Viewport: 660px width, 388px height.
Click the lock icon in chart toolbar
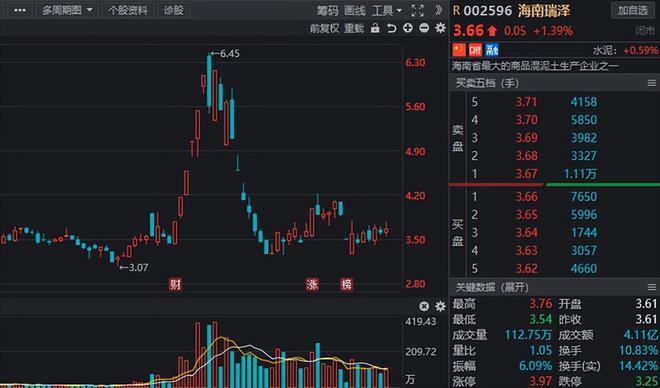tap(375, 28)
